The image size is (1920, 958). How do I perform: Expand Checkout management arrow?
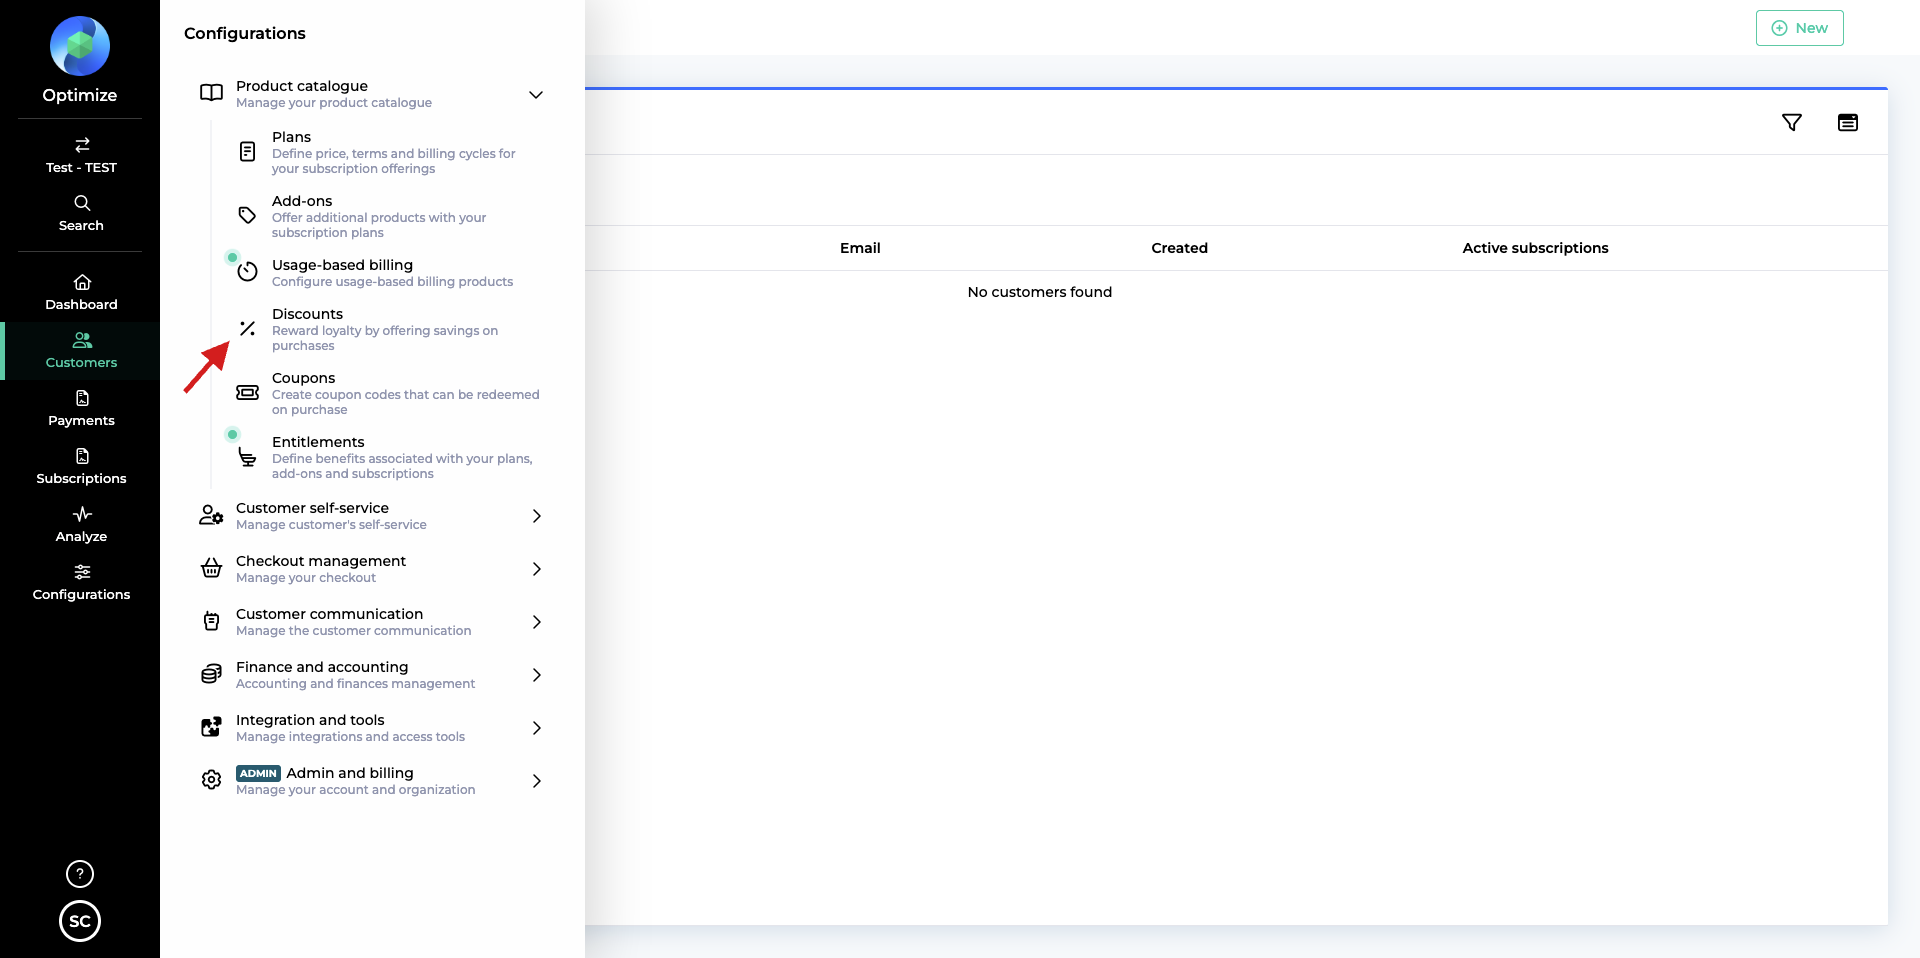[x=537, y=569]
